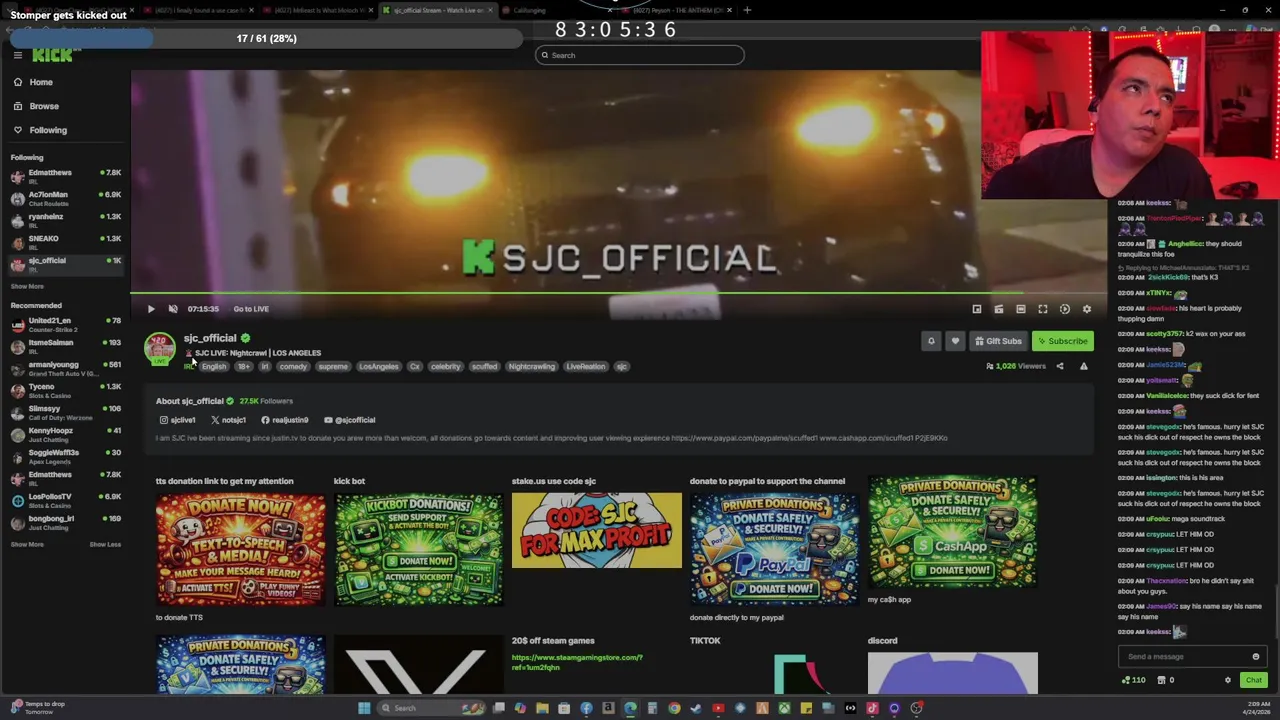The height and width of the screenshot is (720, 1280).
Task: Open the PayPal private donations banner
Action: pyautogui.click(x=775, y=550)
